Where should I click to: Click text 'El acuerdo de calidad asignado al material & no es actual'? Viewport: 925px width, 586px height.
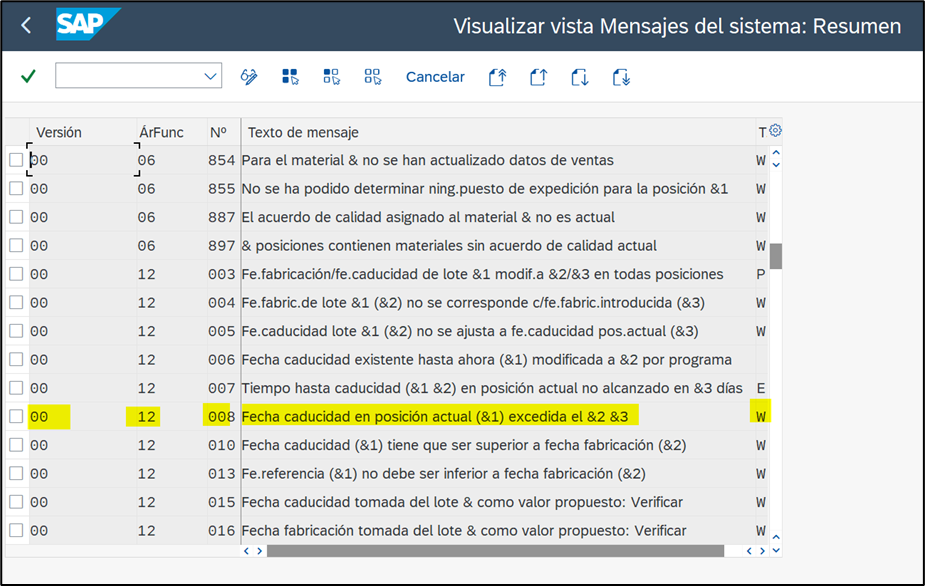tap(428, 217)
